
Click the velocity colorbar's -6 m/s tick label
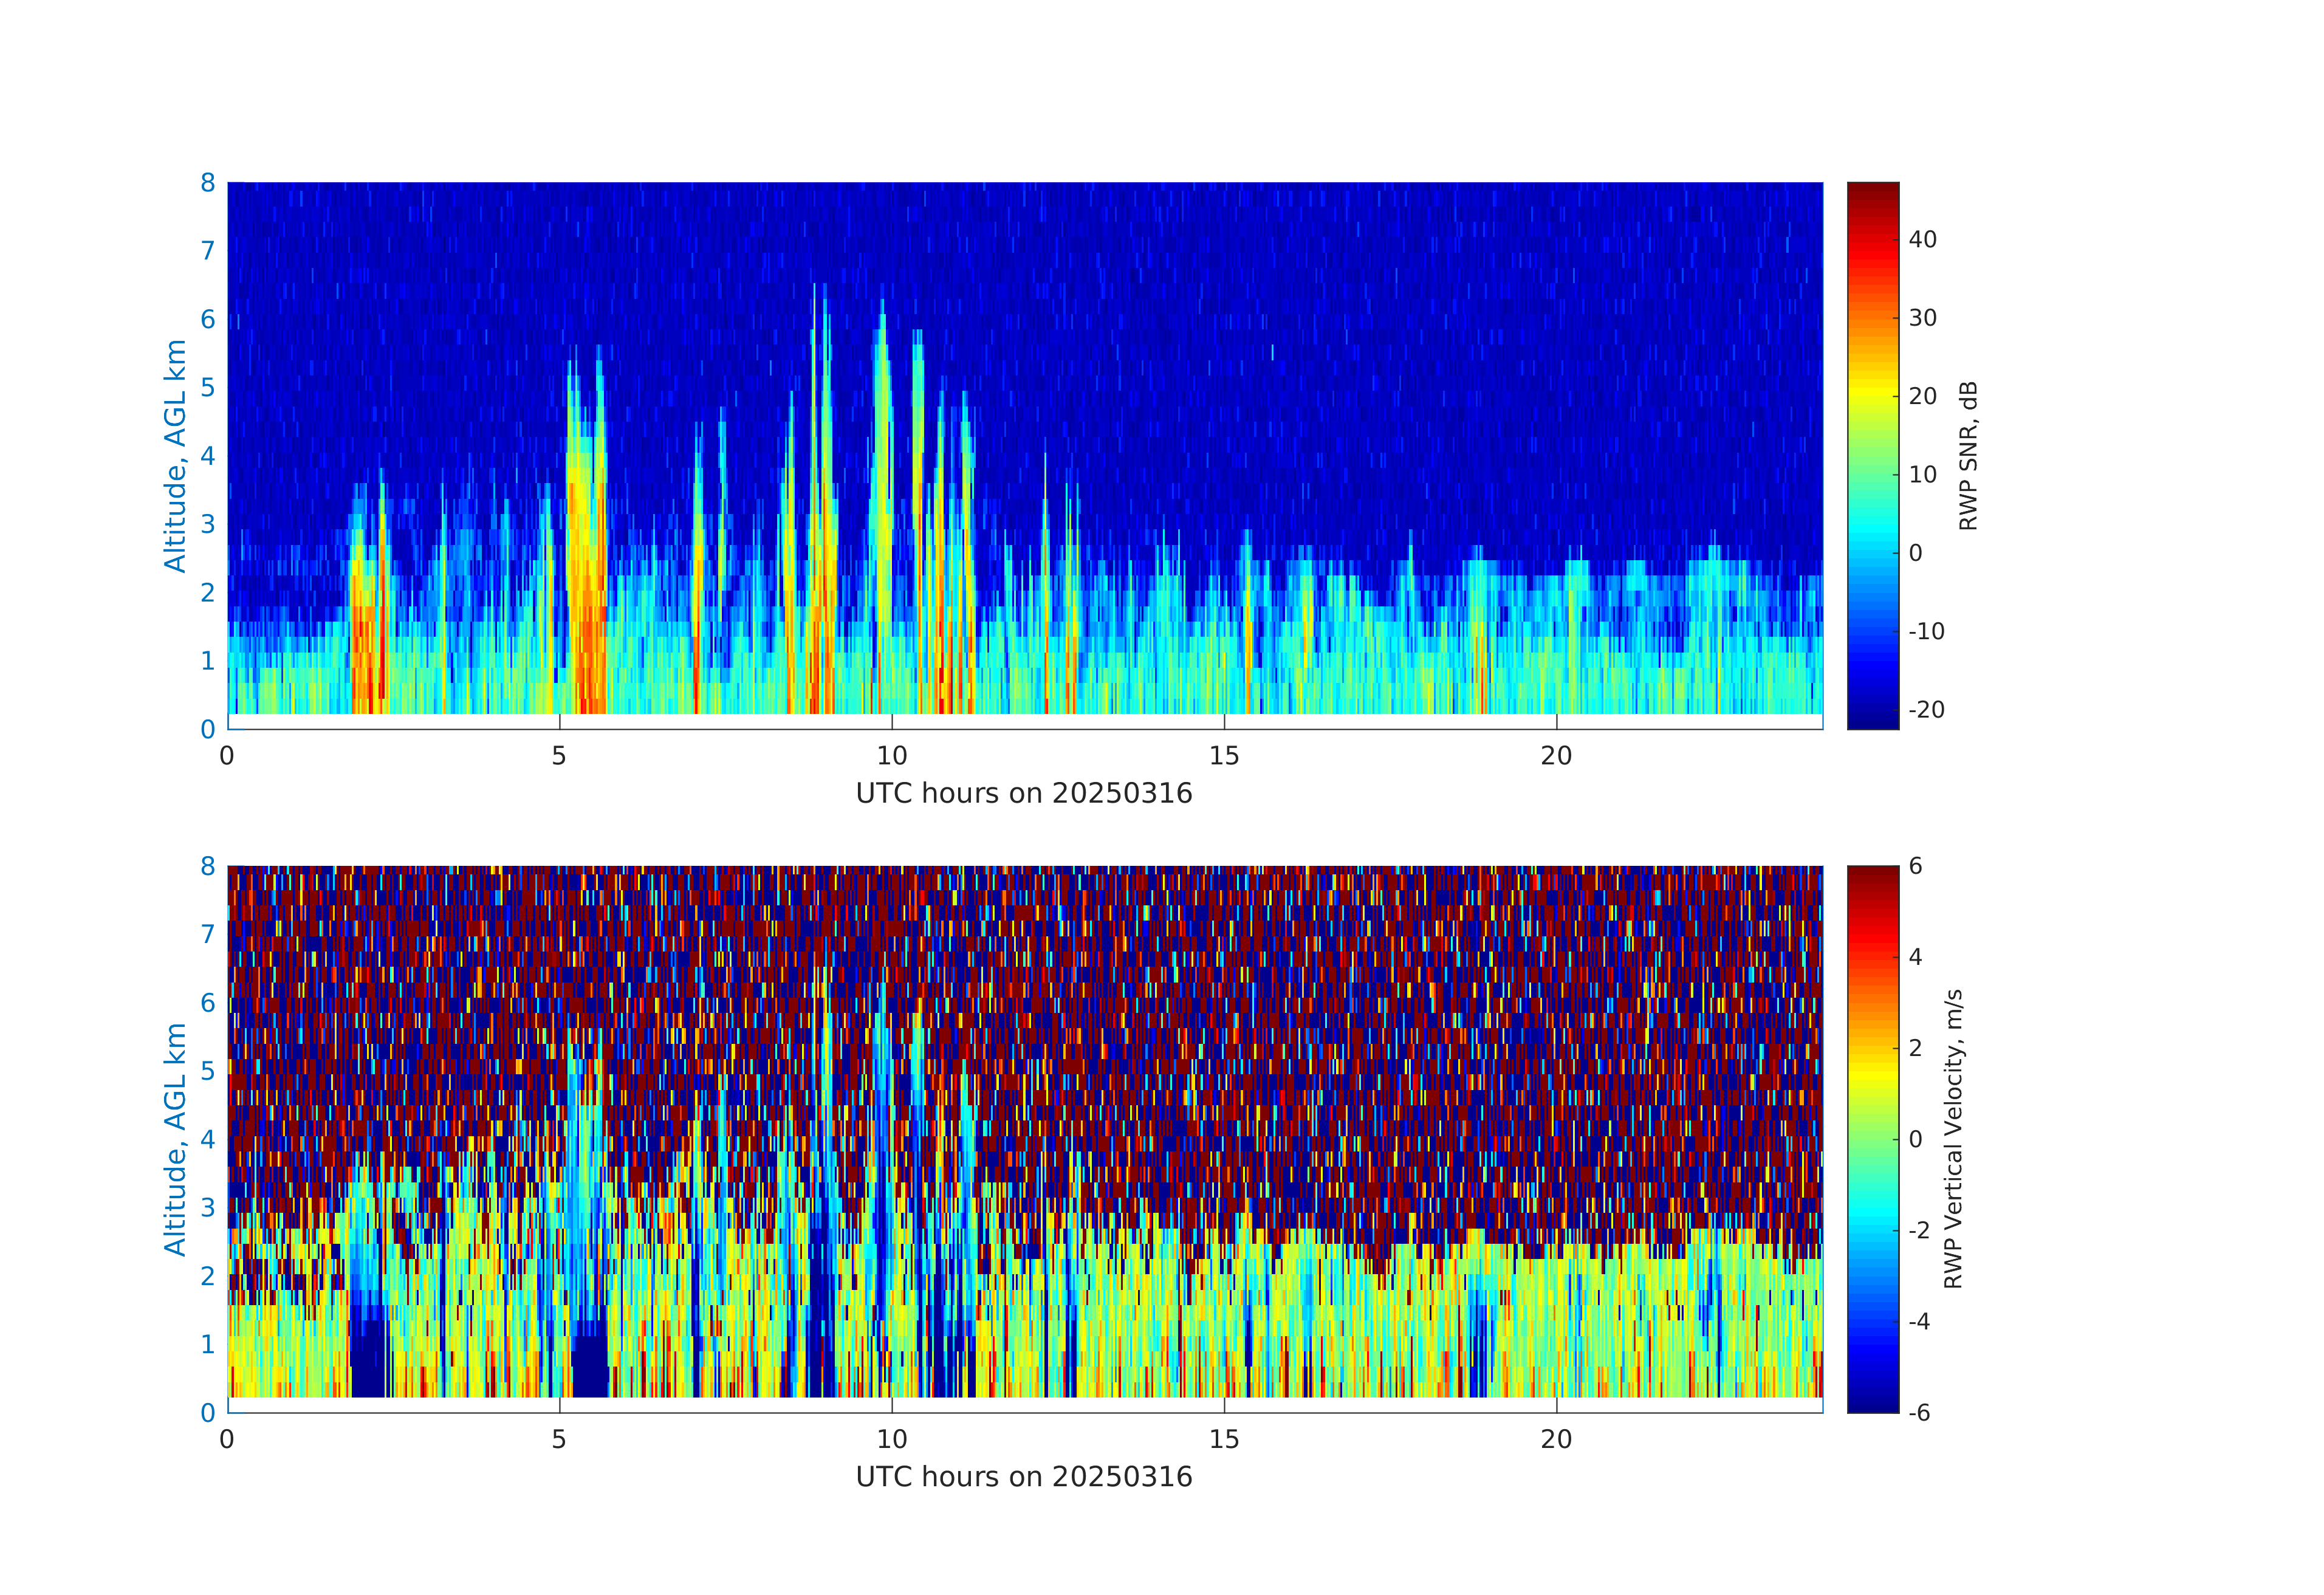[x=1919, y=1412]
